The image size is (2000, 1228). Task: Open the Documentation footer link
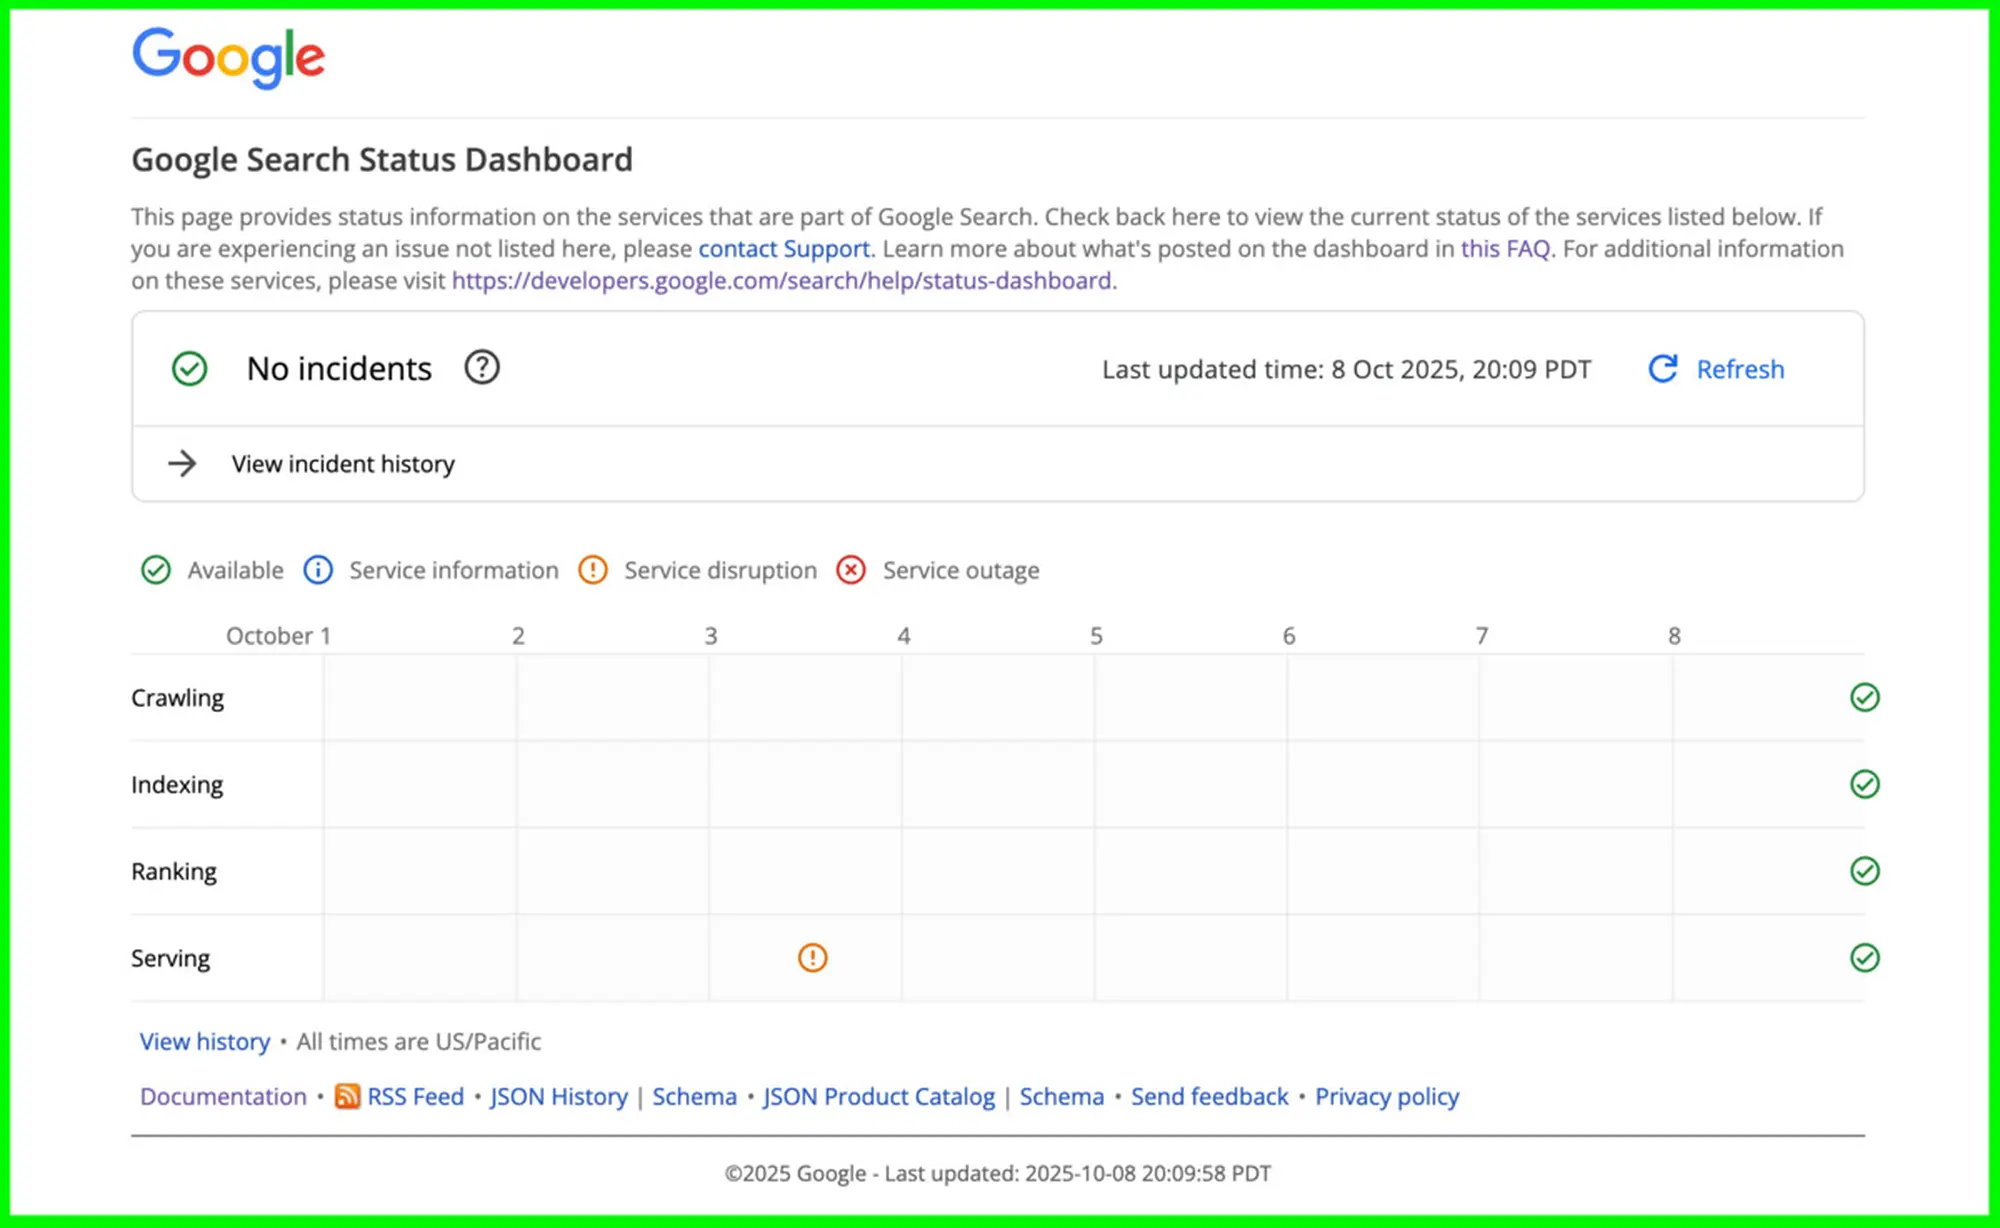pos(223,1097)
